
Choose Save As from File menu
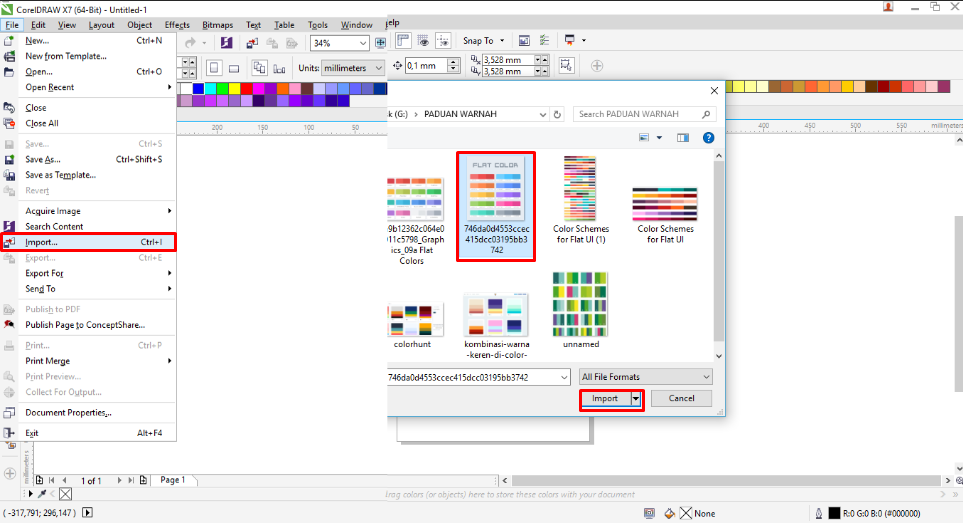(x=88, y=159)
